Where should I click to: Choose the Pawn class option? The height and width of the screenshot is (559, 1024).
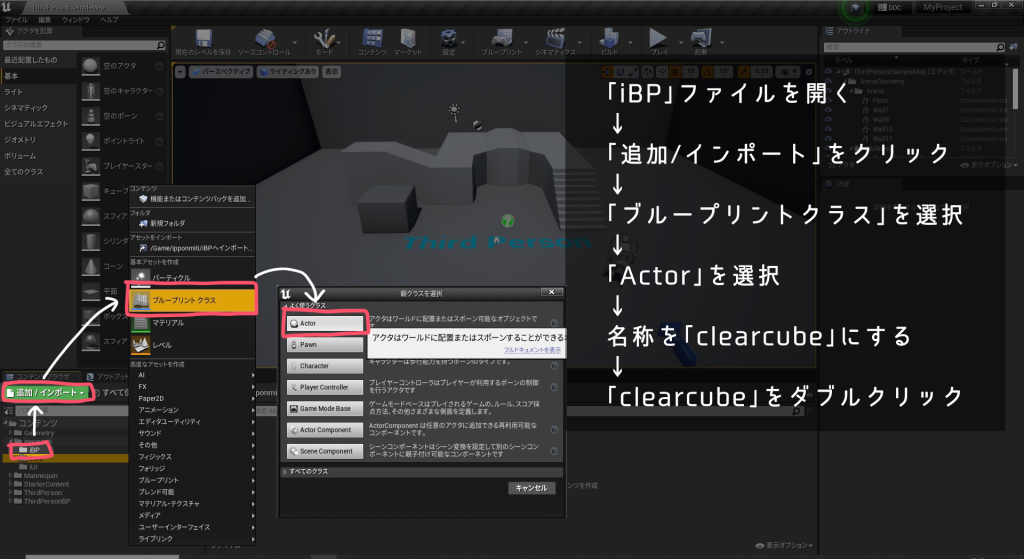click(323, 345)
